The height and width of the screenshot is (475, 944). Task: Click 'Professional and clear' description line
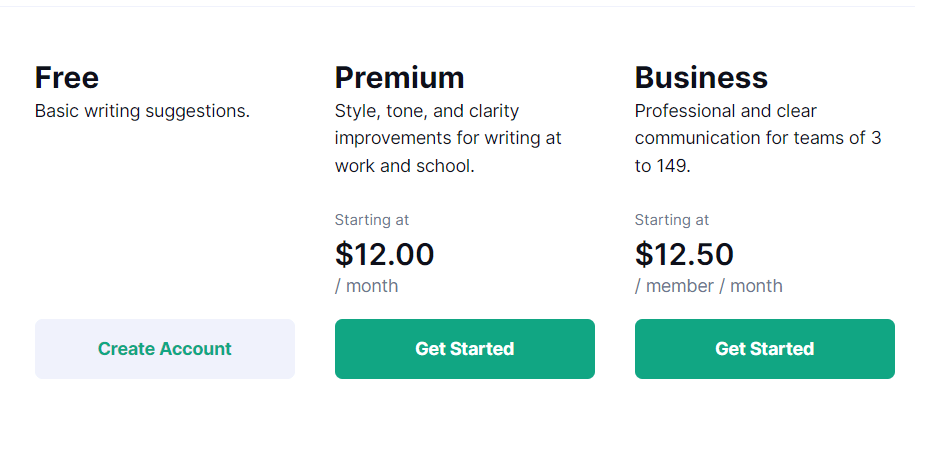(725, 111)
